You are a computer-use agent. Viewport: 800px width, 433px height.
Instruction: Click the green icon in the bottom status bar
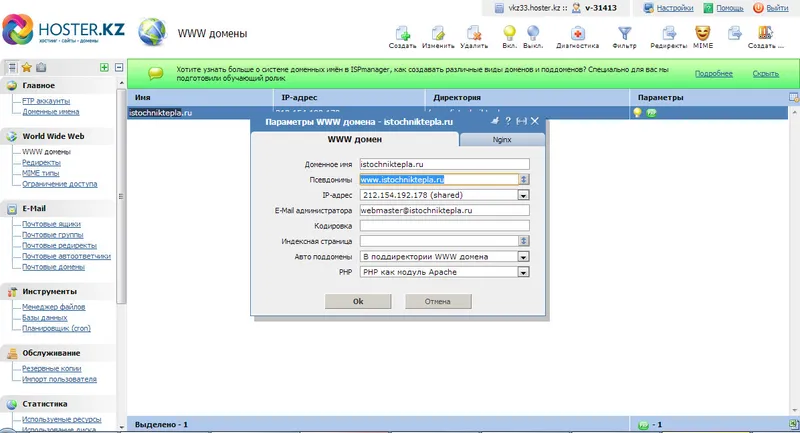643,425
